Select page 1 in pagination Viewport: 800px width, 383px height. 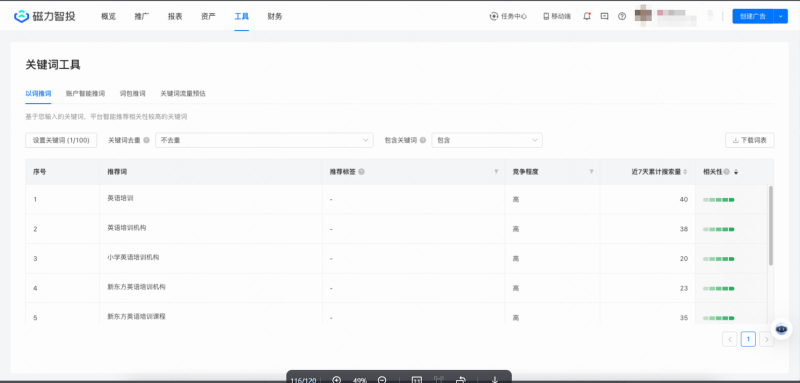pyautogui.click(x=748, y=339)
